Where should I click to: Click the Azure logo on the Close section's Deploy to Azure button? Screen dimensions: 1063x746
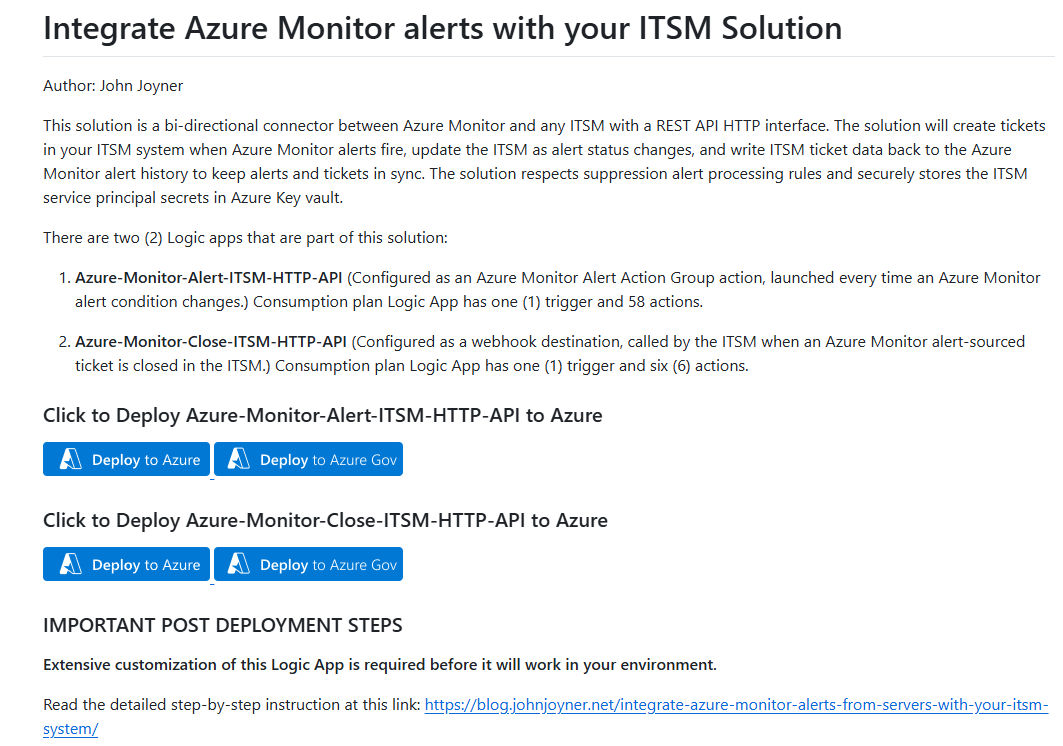(x=70, y=564)
